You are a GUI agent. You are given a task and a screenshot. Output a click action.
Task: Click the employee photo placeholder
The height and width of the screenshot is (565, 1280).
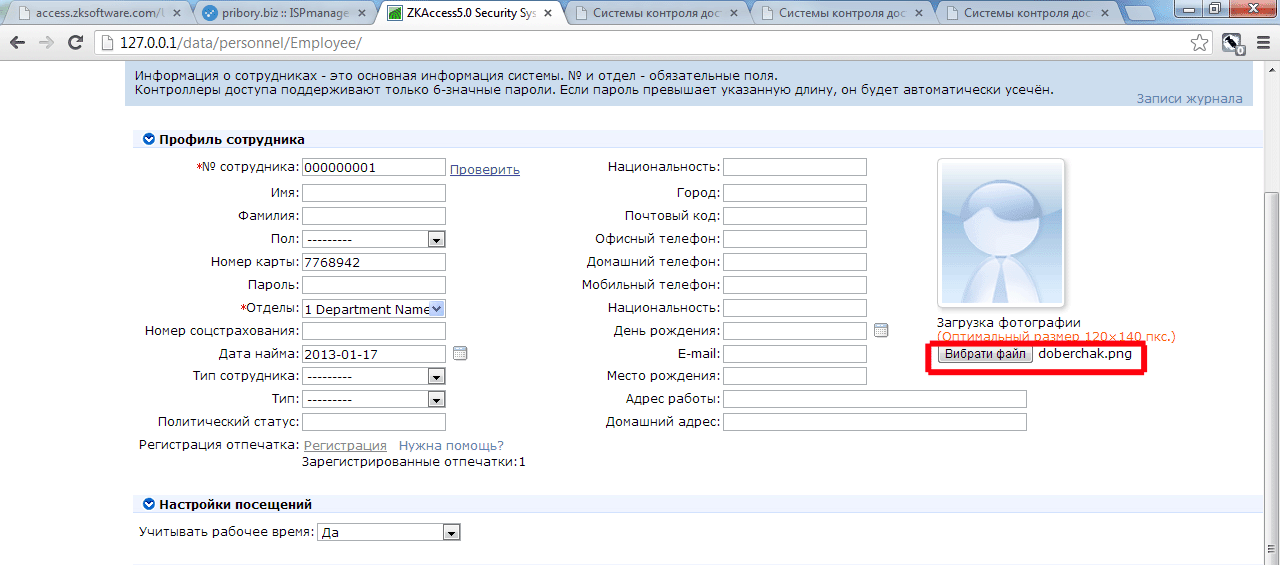pos(1000,233)
